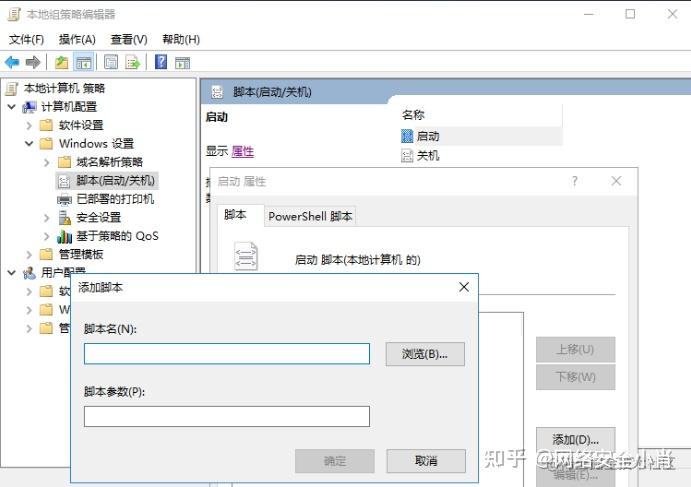
Task: Collapse the Windows 设置 tree node
Action: (29, 144)
